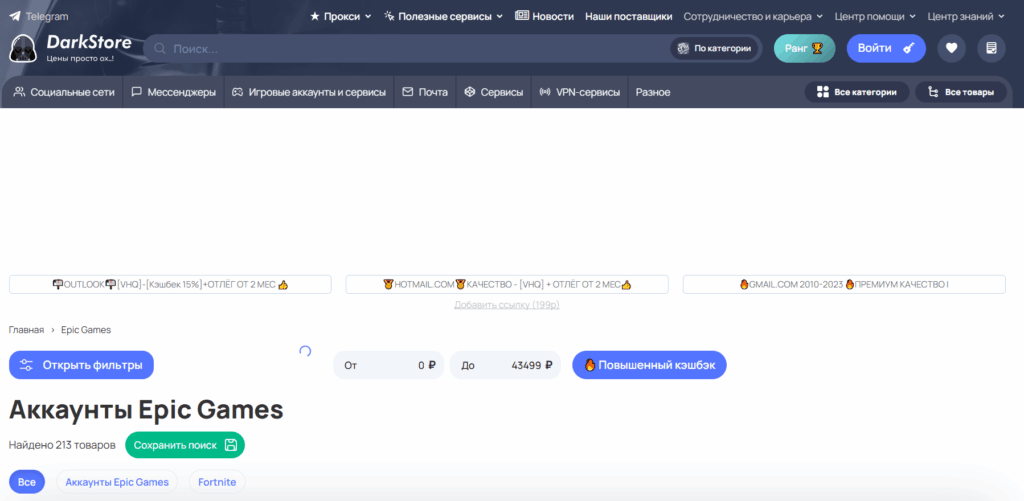1024x501 pixels.
Task: Open the Разное category
Action: (653, 93)
